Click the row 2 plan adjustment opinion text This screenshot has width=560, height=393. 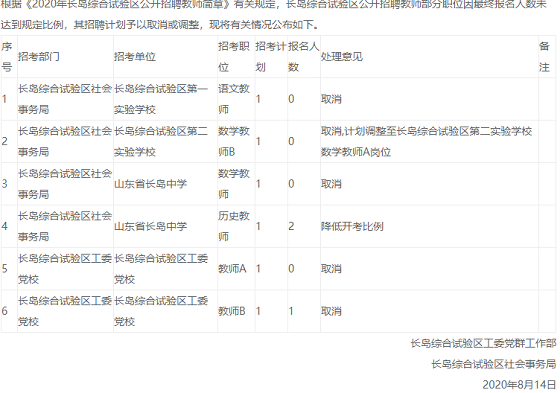tap(426, 141)
